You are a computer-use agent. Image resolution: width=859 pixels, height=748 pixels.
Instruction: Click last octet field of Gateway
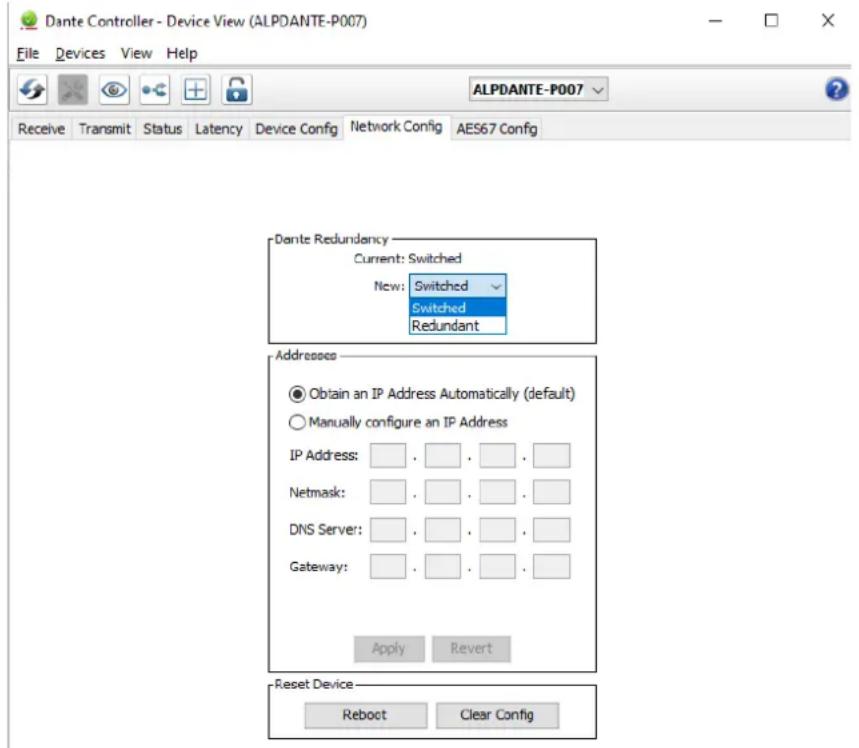click(x=552, y=567)
